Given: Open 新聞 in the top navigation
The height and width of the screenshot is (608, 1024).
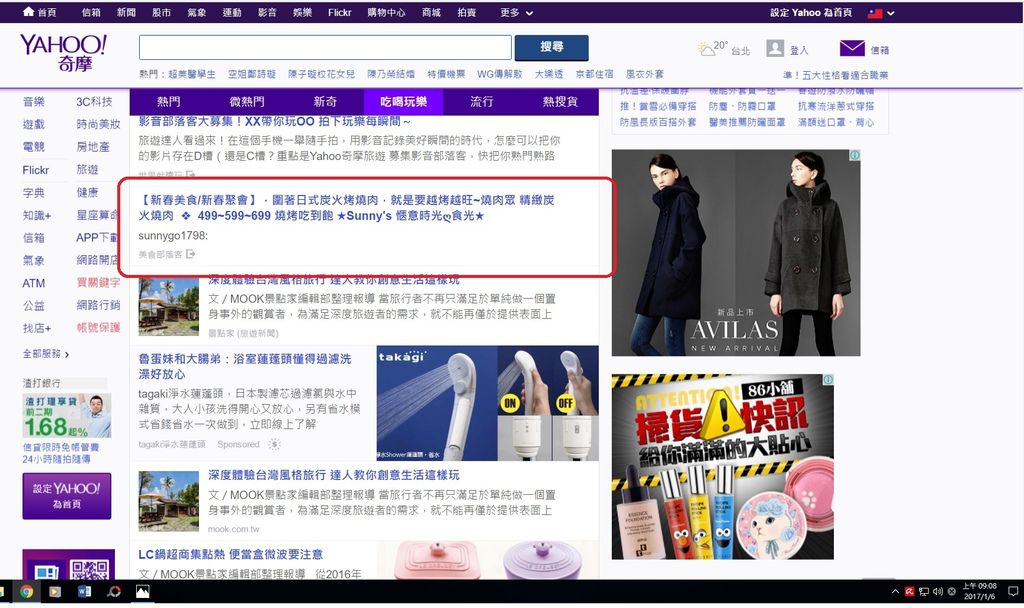Looking at the screenshot, I should tap(126, 12).
